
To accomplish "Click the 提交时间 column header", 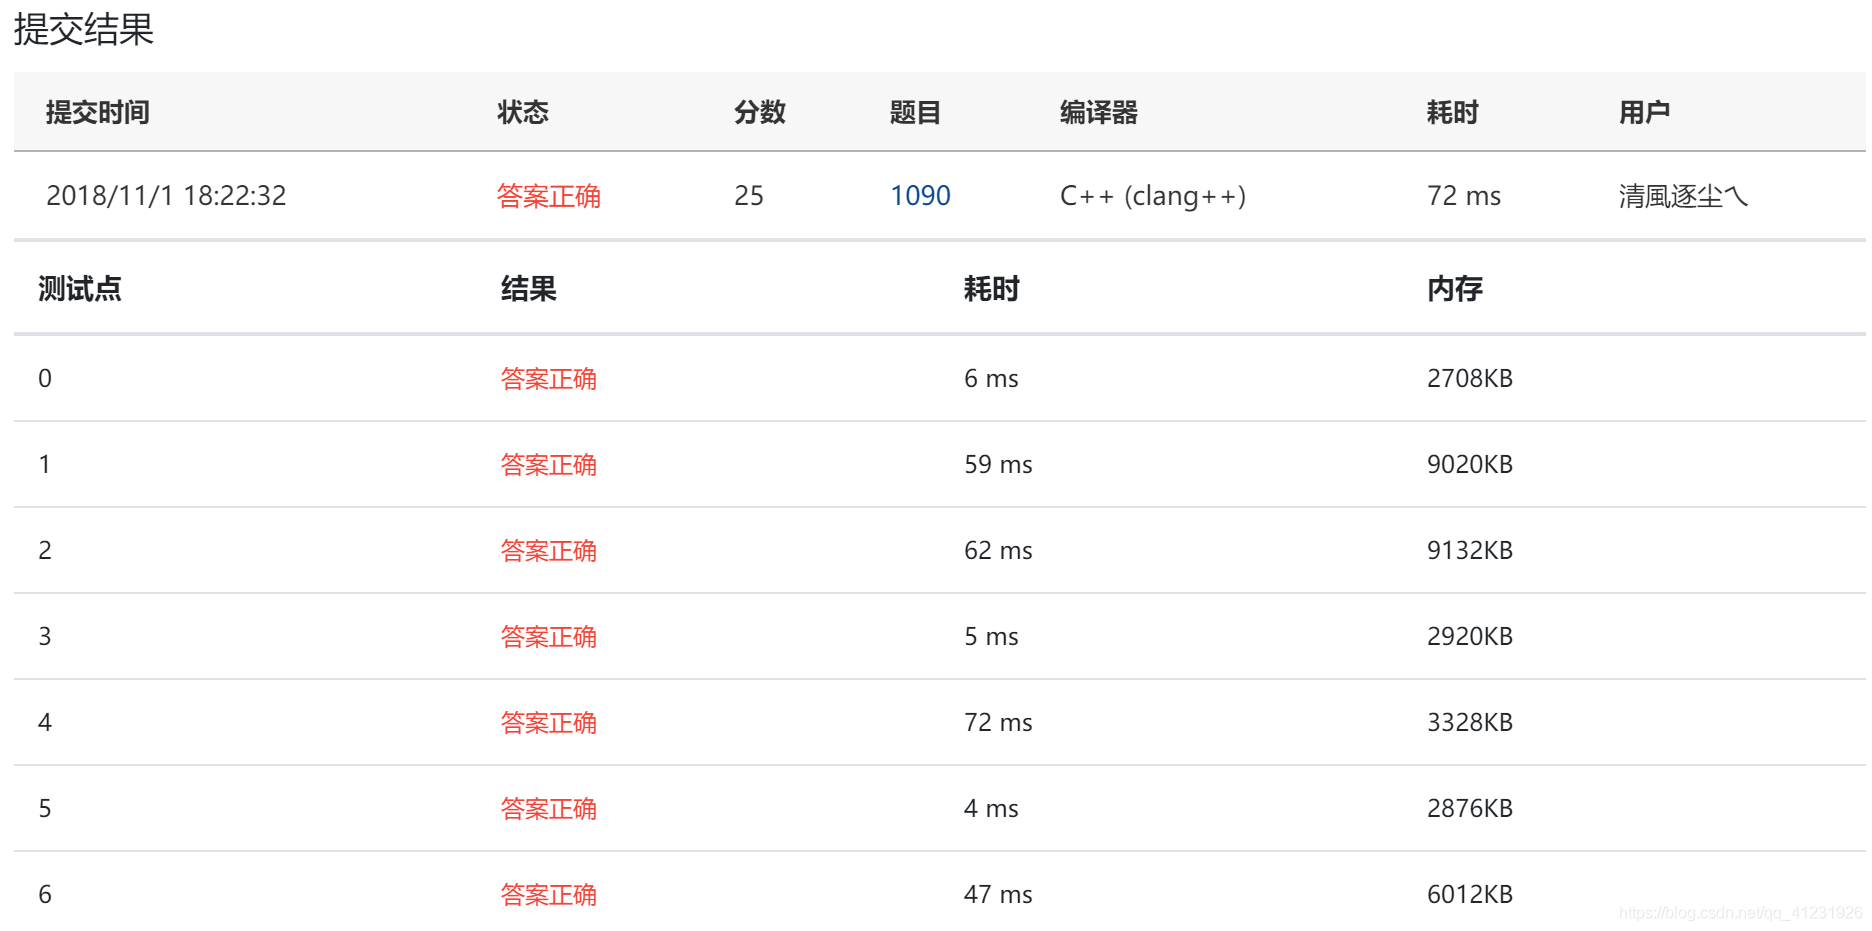I will coord(98,112).
